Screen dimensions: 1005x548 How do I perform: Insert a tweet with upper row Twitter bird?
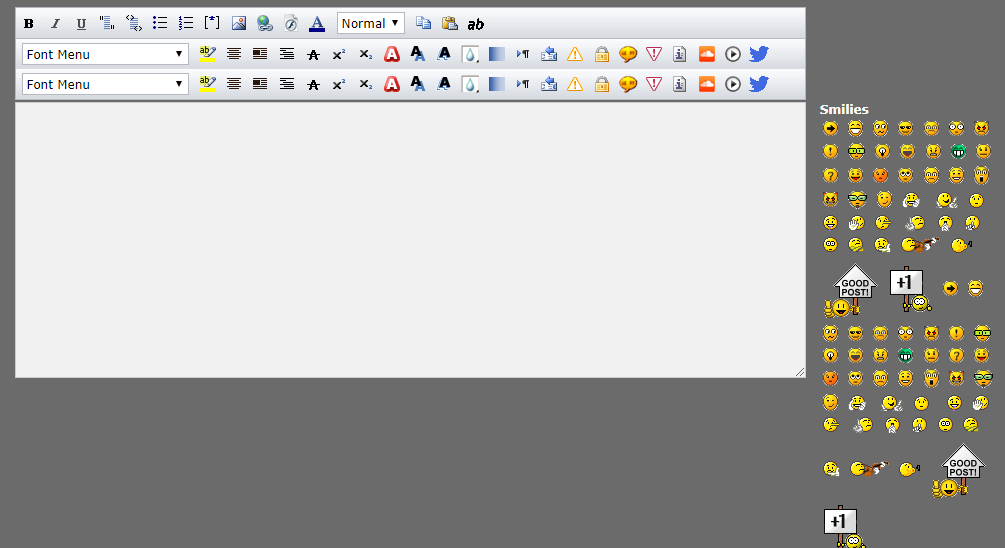point(759,54)
